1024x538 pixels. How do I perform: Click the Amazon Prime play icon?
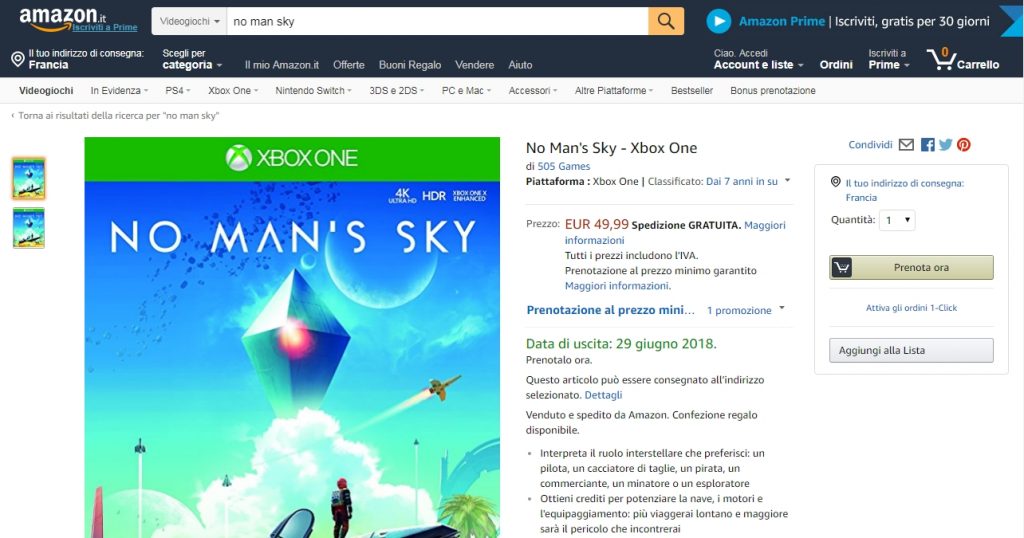click(718, 22)
